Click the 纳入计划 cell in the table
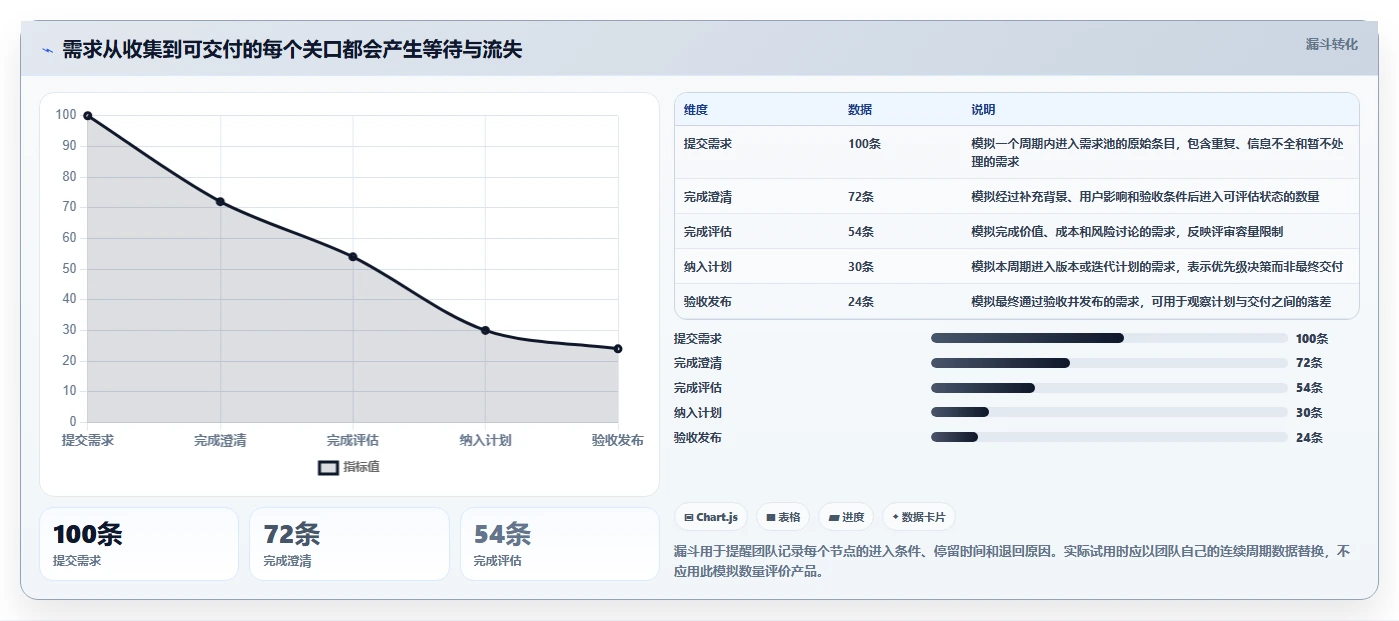 [708, 267]
